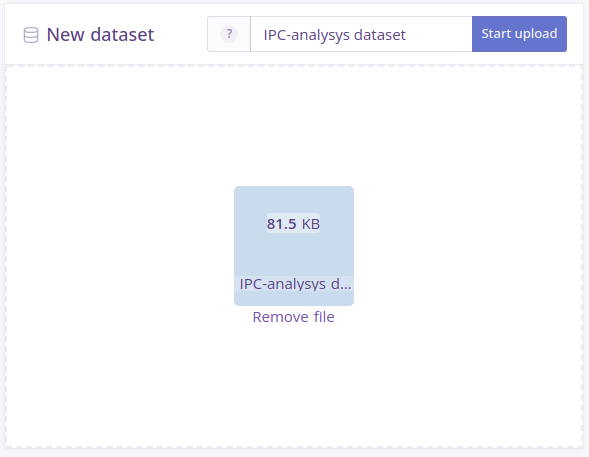Select the uploaded file thumbnail tile

(294, 246)
